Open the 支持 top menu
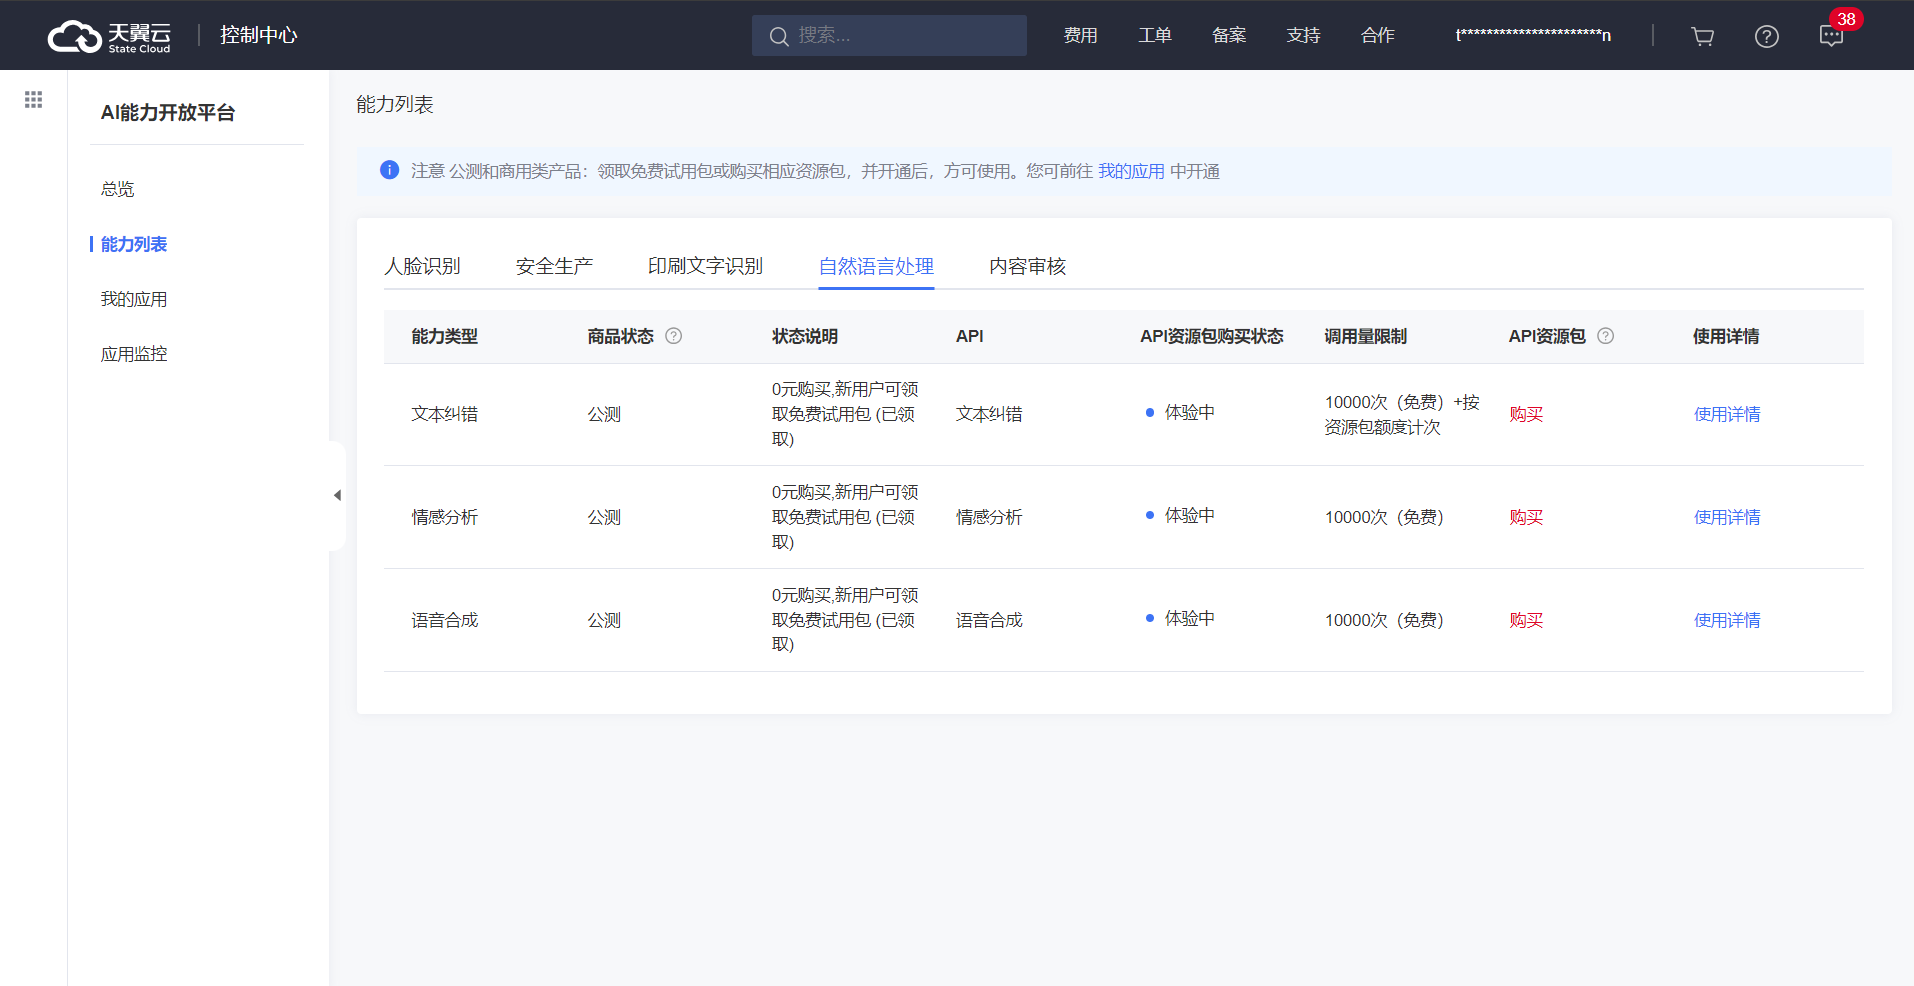The image size is (1914, 986). [1304, 36]
